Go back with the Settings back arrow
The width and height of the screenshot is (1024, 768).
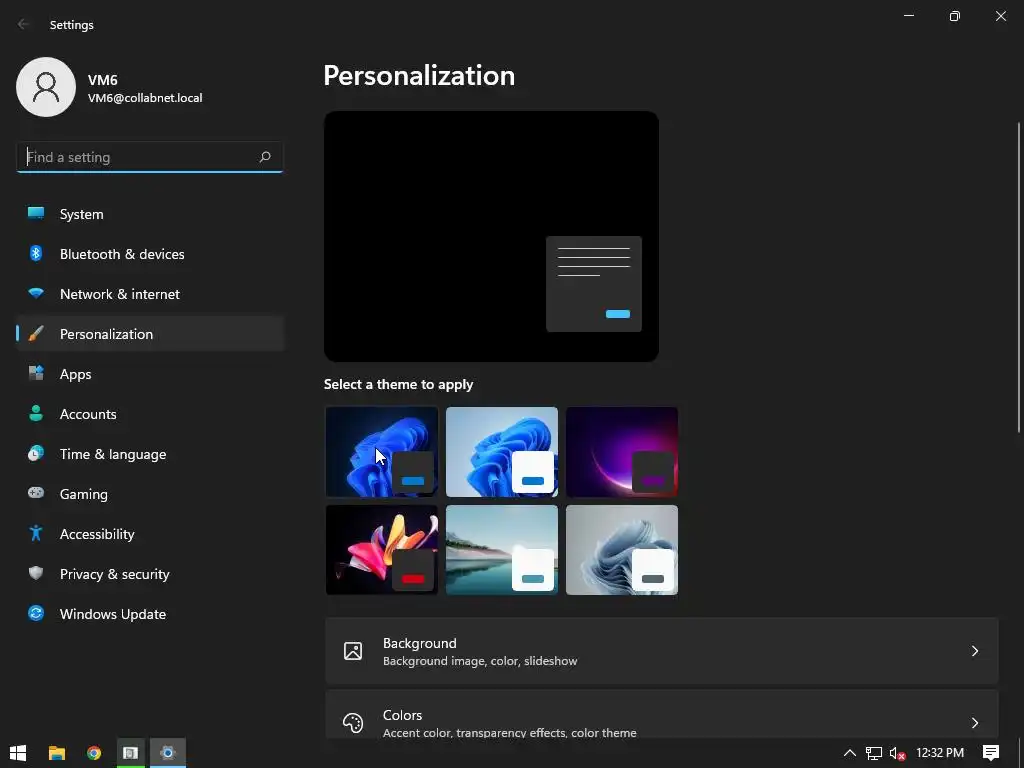(24, 24)
